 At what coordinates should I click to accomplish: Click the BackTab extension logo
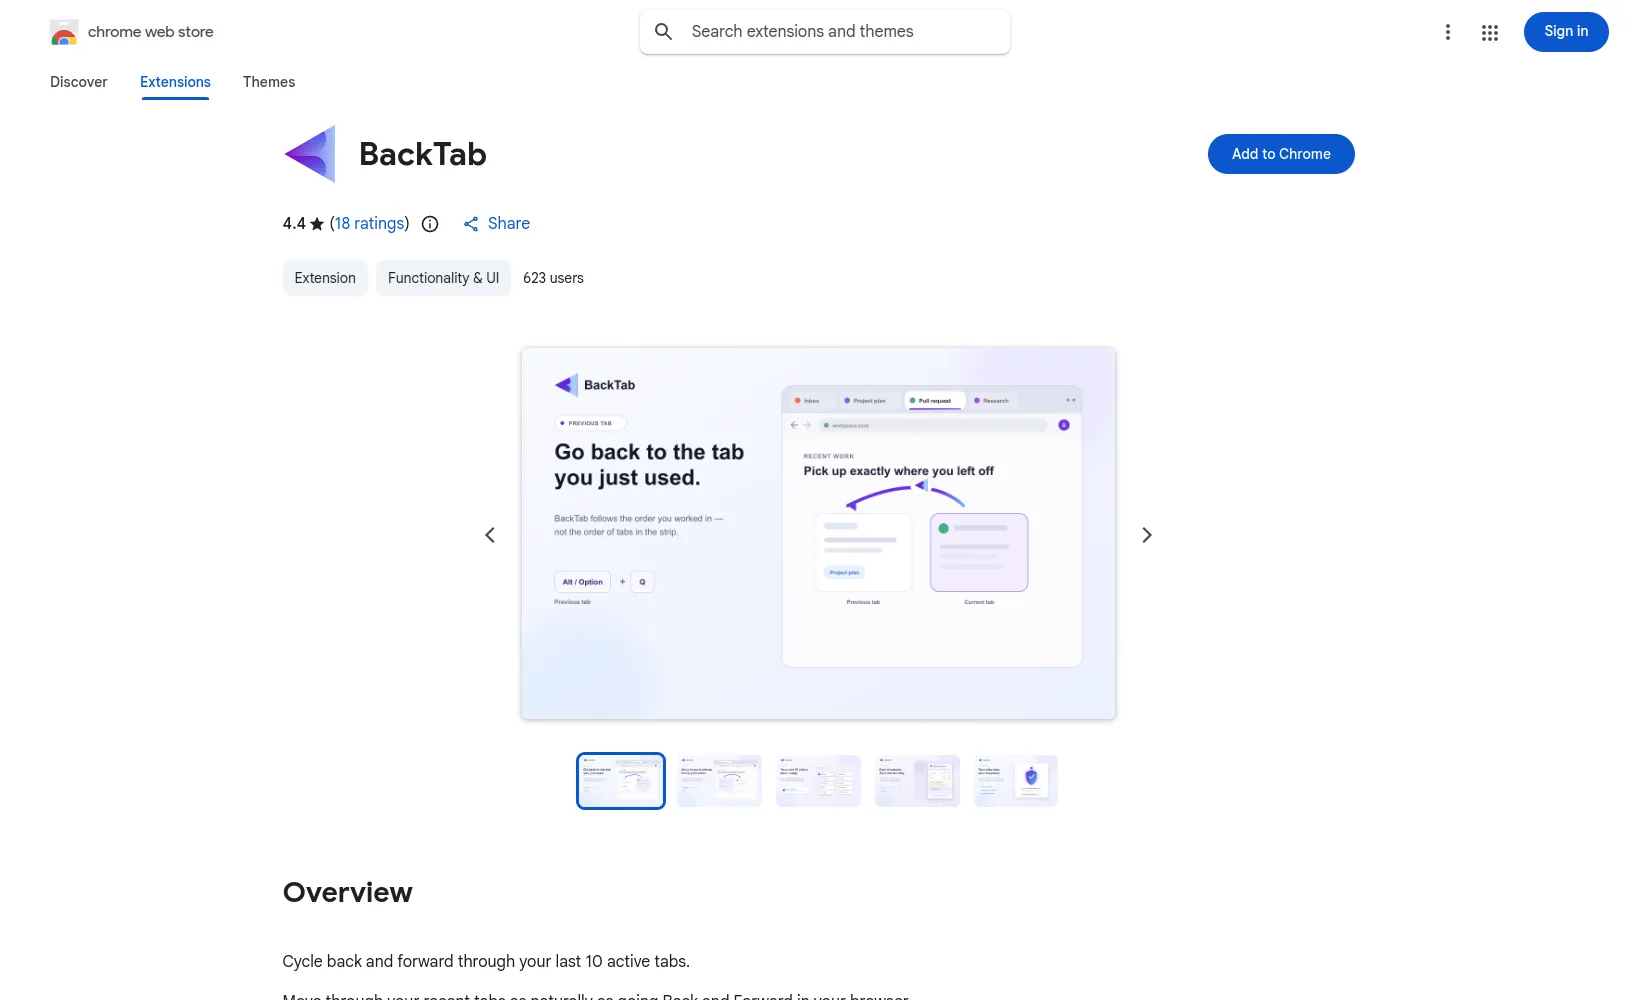pos(310,154)
